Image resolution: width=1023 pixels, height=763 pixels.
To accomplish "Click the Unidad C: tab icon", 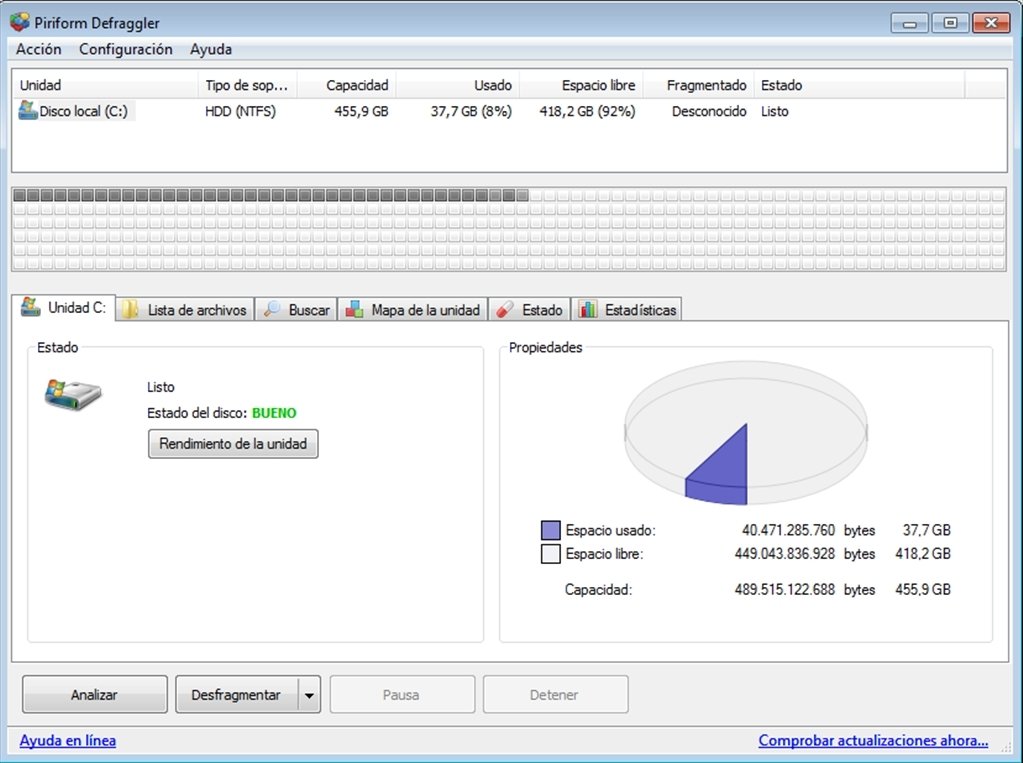I will pos(31,307).
